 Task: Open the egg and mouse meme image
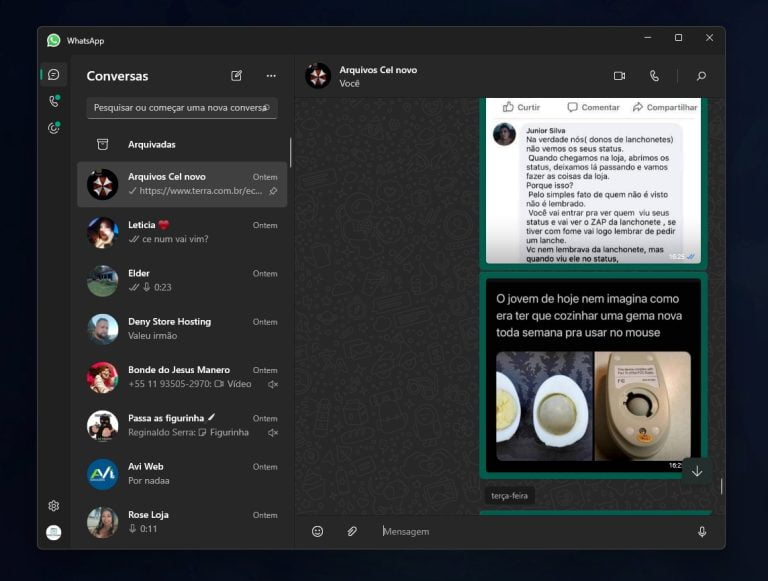click(x=593, y=375)
